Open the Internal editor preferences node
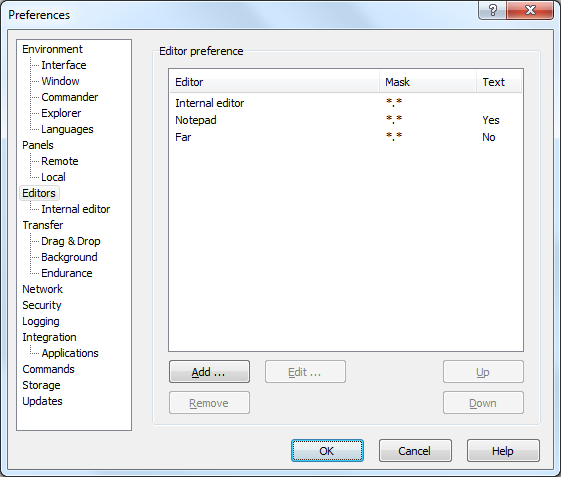The height and width of the screenshot is (477, 561). coord(75,209)
